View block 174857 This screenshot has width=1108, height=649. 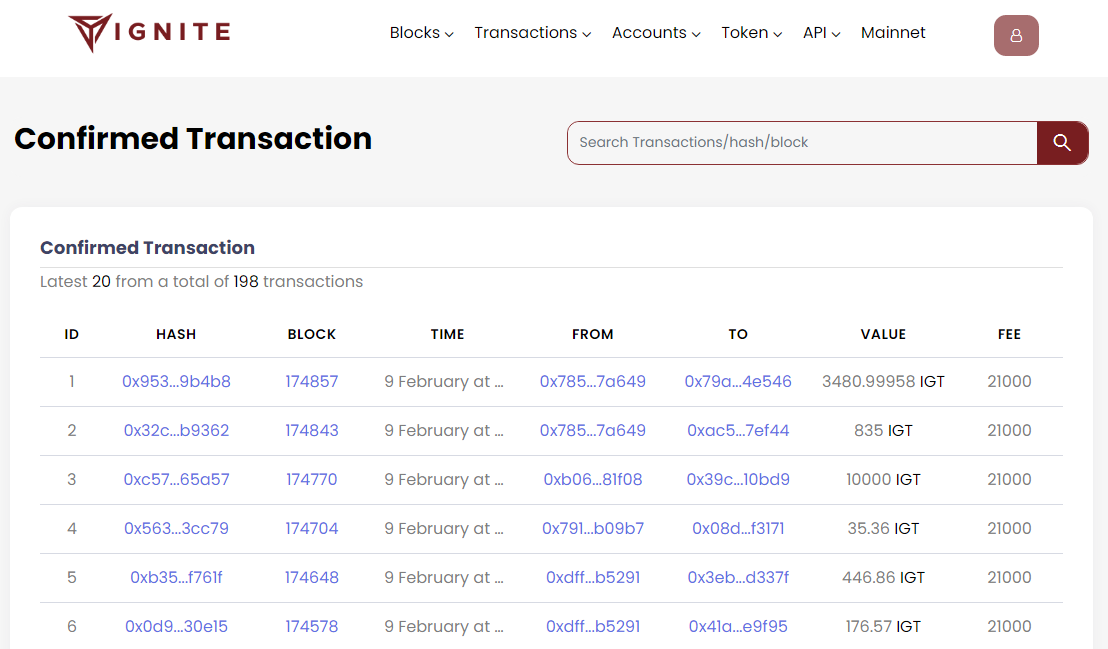pos(312,382)
